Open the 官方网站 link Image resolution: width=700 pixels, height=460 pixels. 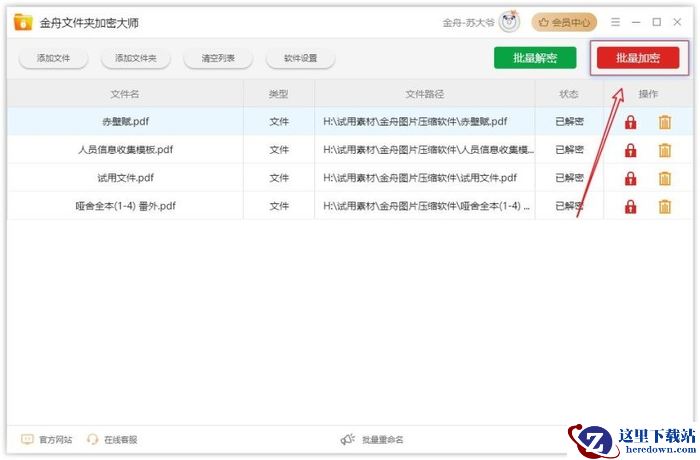[46, 439]
